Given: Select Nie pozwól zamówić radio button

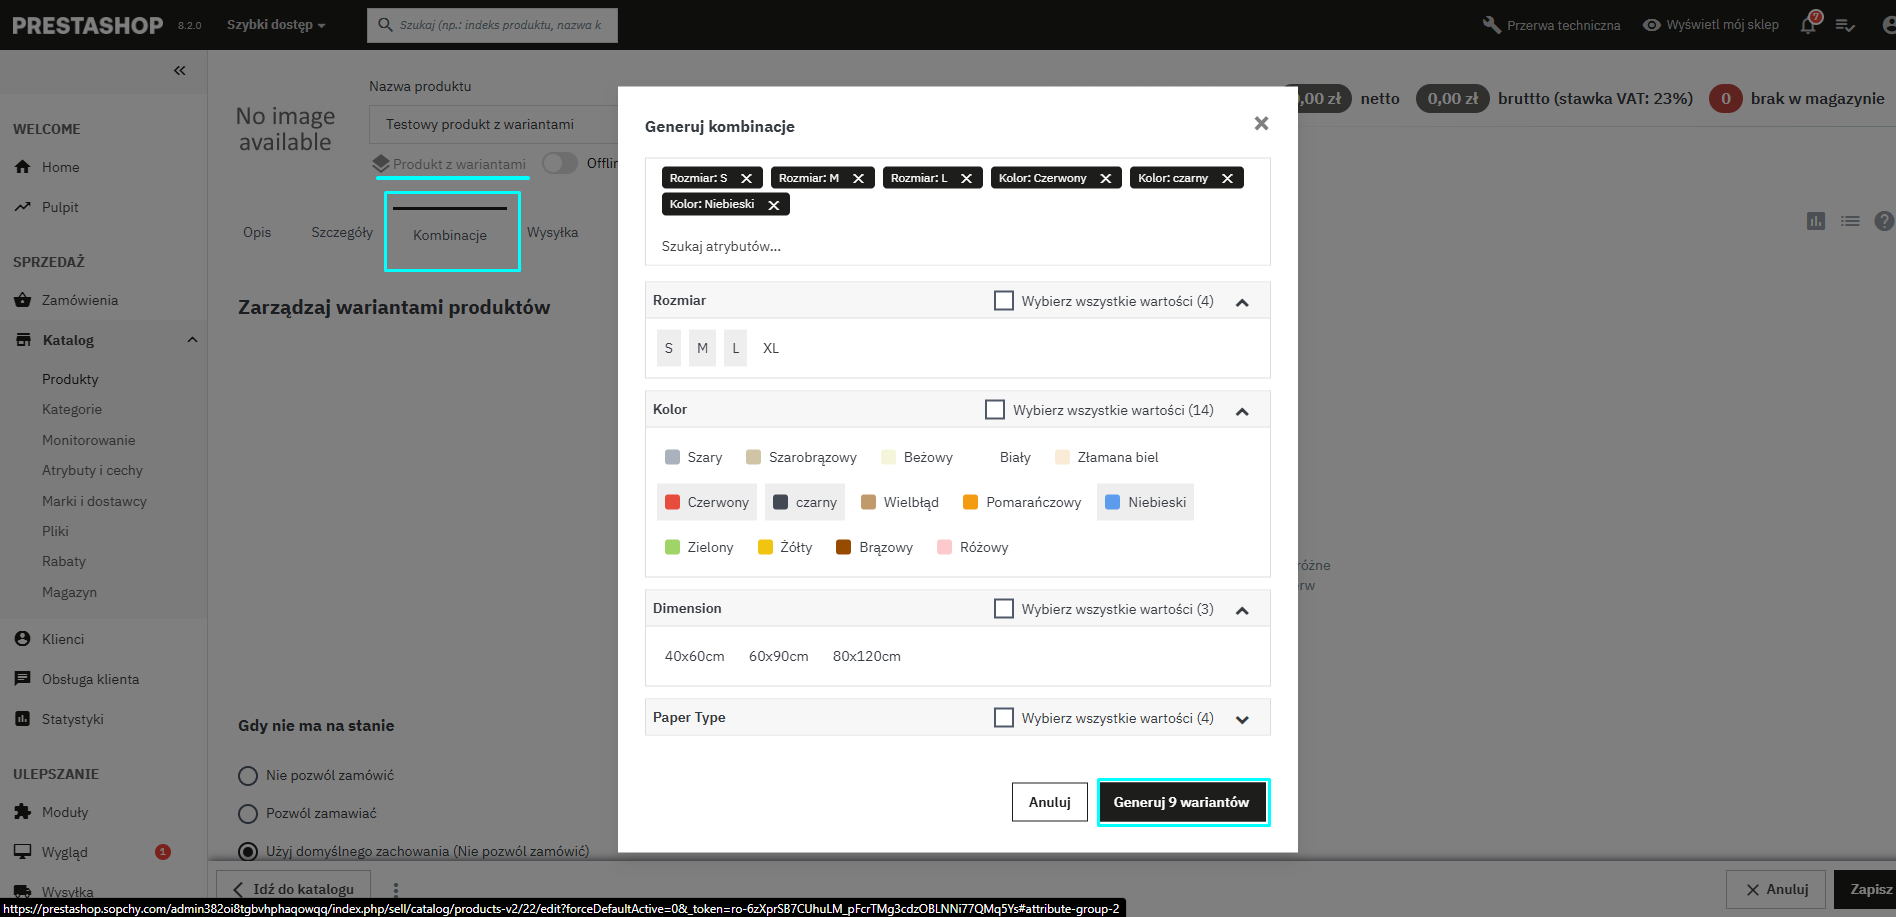Looking at the screenshot, I should pyautogui.click(x=248, y=776).
